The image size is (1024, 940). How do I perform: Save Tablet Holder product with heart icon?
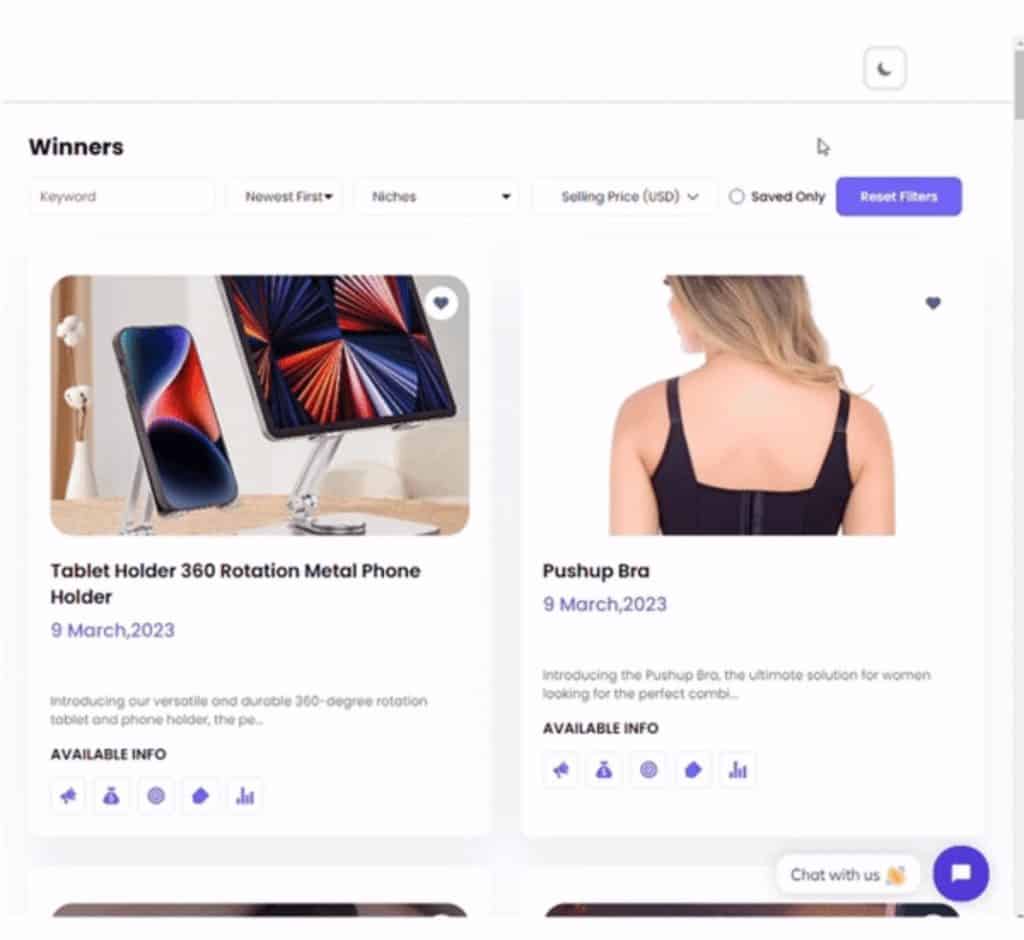pyautogui.click(x=441, y=303)
